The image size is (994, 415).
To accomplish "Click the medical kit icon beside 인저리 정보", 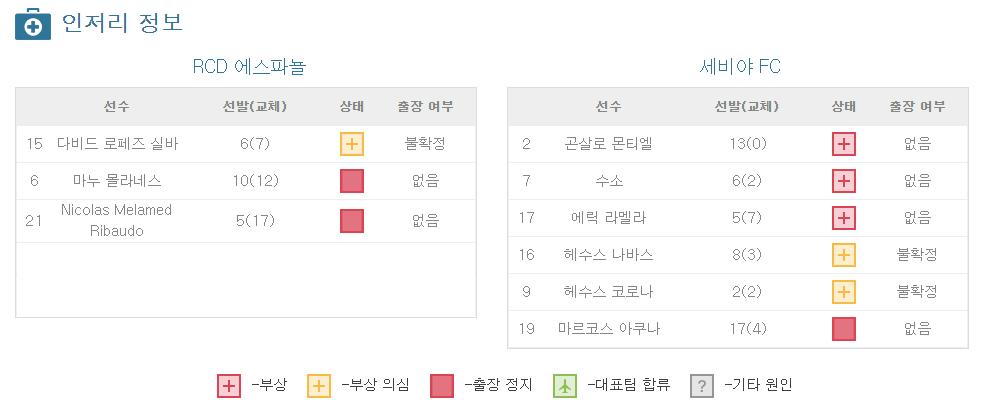I will (x=33, y=23).
